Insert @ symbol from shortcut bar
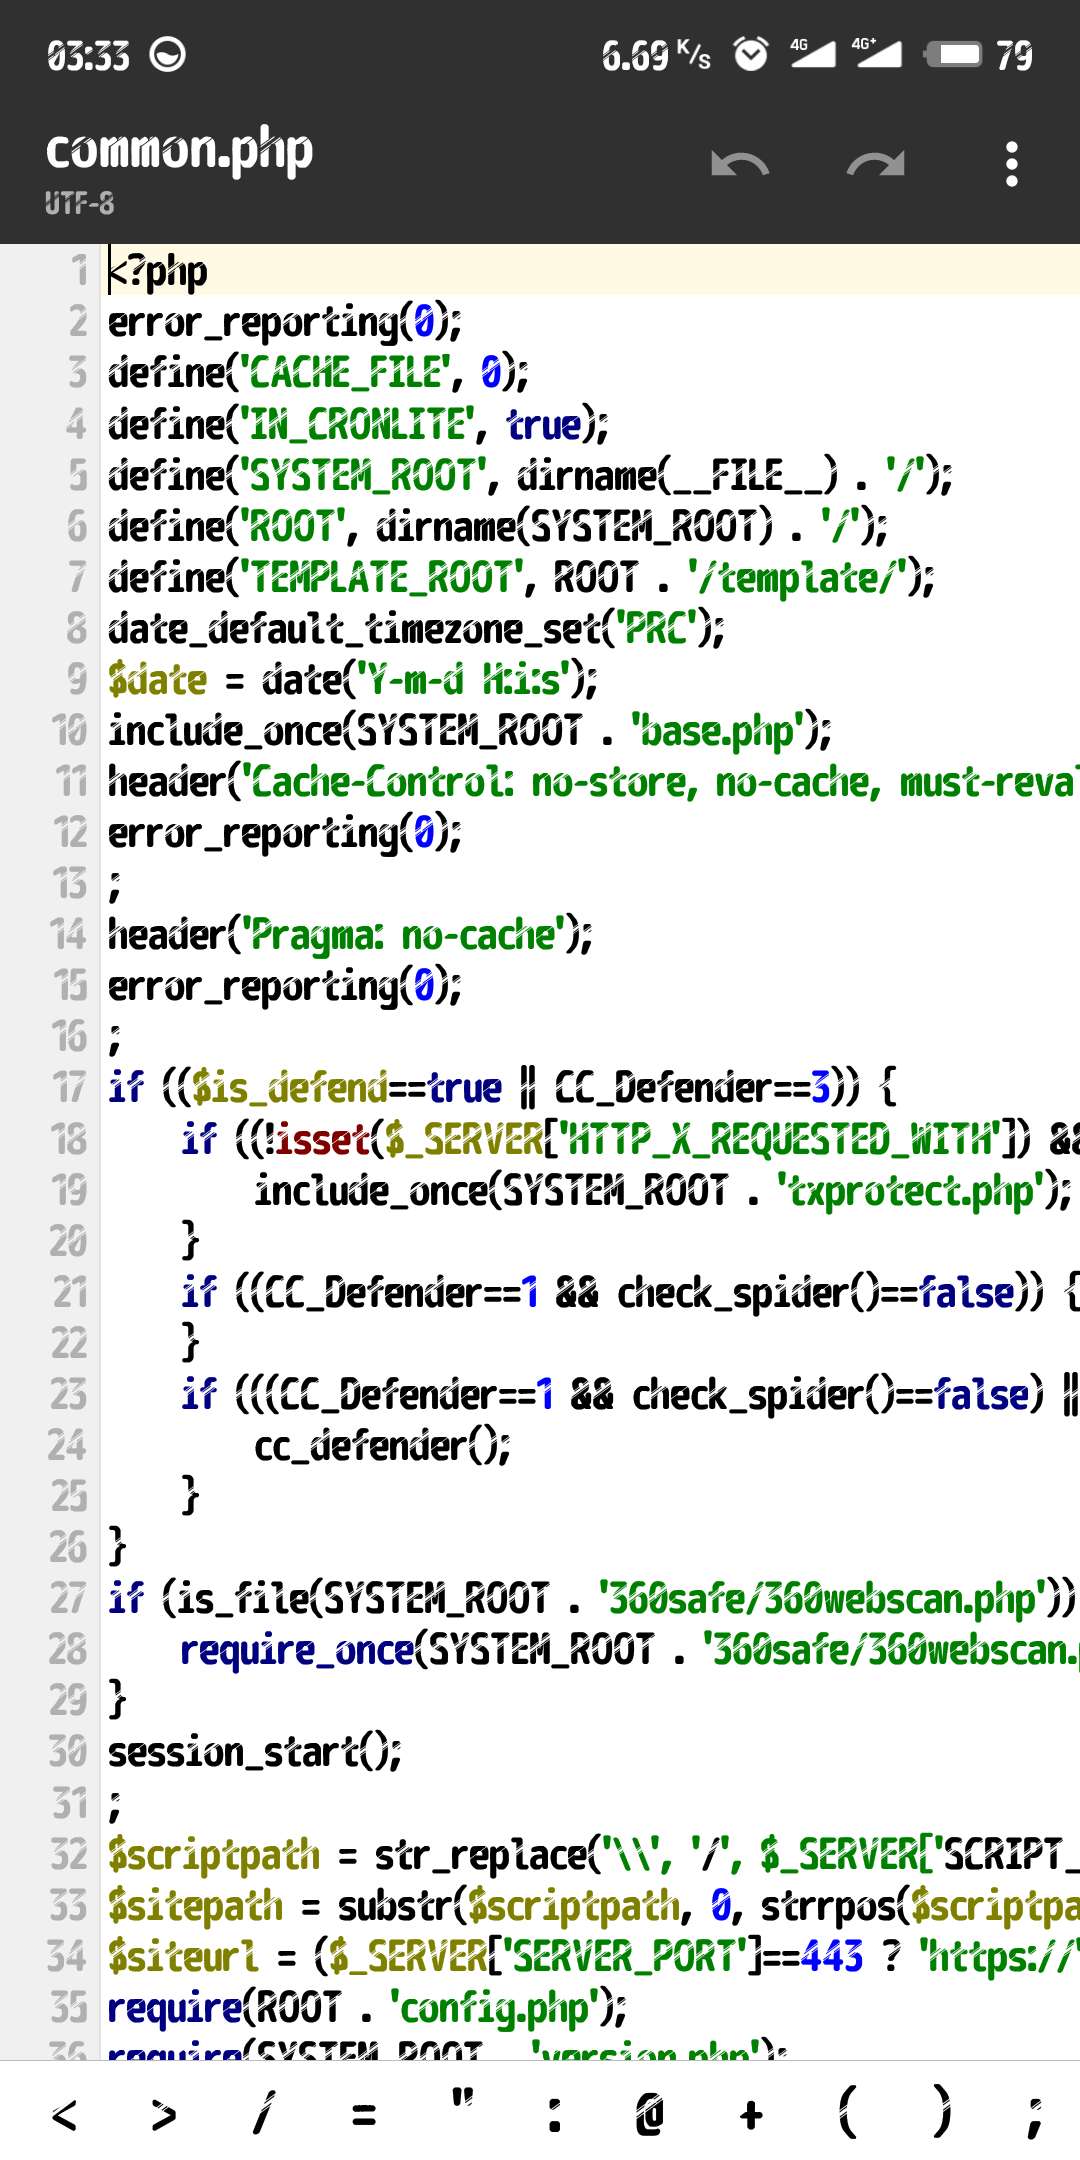The width and height of the screenshot is (1080, 2160). point(650,2114)
